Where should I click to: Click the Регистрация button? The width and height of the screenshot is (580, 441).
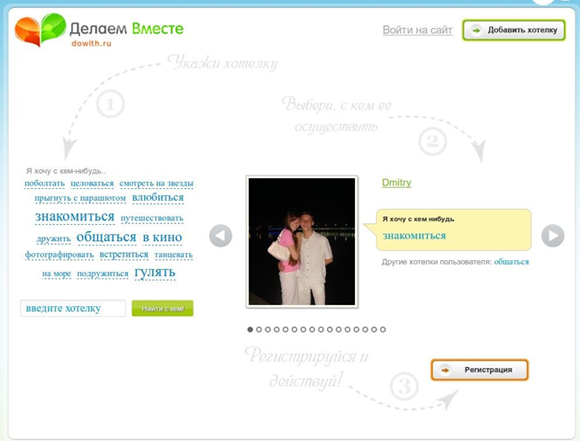[480, 370]
